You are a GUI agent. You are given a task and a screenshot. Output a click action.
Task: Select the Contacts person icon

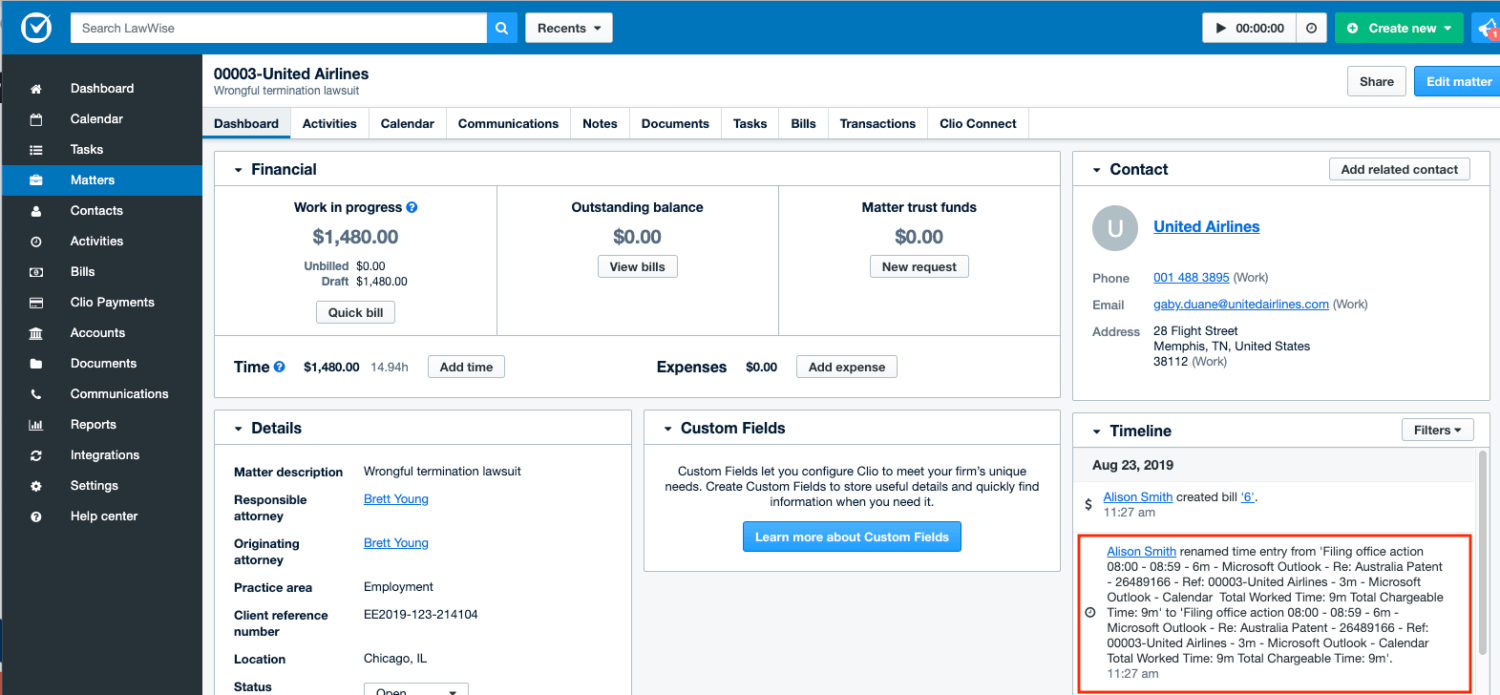(x=35, y=210)
